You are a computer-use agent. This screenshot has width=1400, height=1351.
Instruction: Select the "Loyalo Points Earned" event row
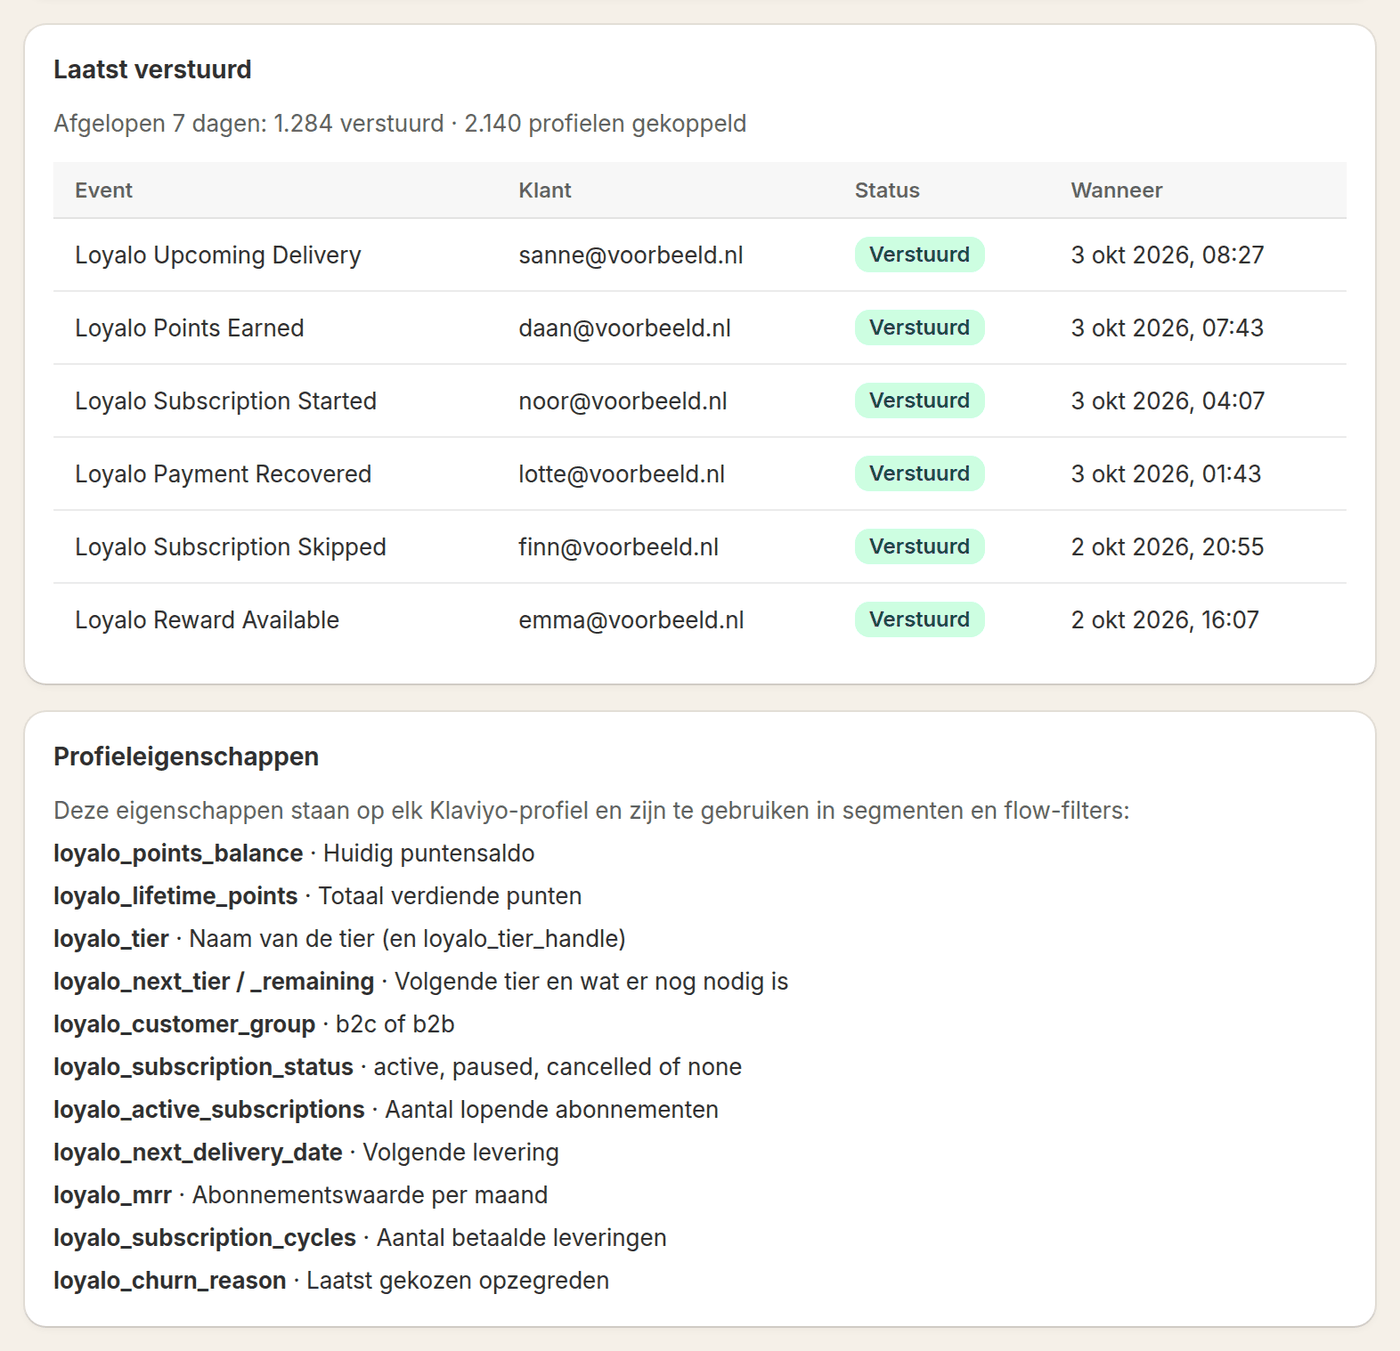pos(700,328)
